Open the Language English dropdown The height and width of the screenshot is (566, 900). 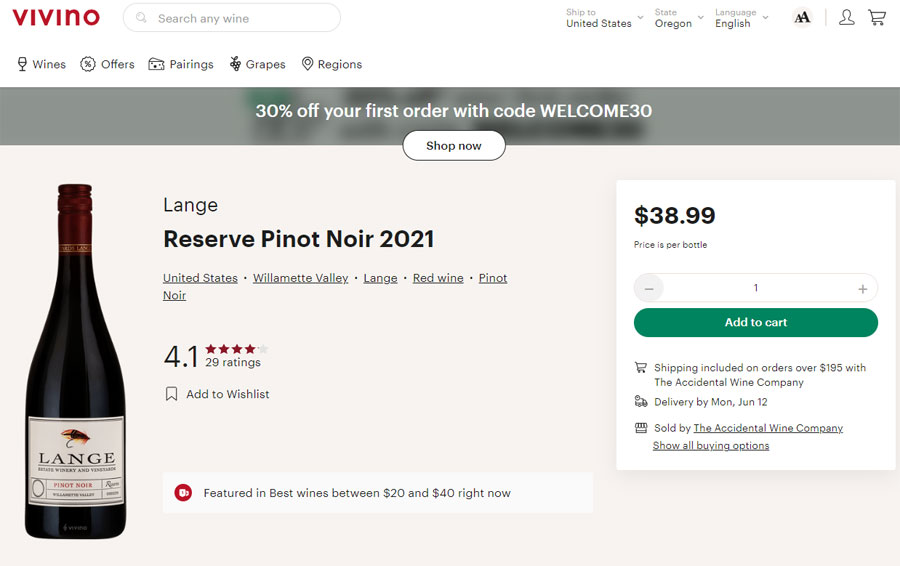(x=742, y=18)
